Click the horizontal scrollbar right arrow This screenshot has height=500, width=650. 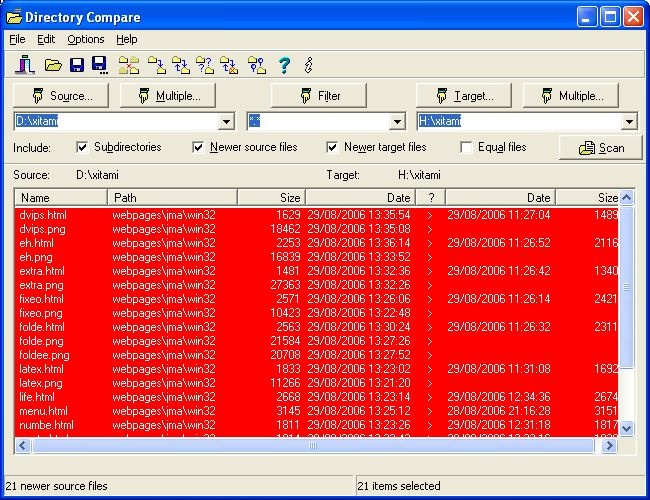(x=609, y=446)
